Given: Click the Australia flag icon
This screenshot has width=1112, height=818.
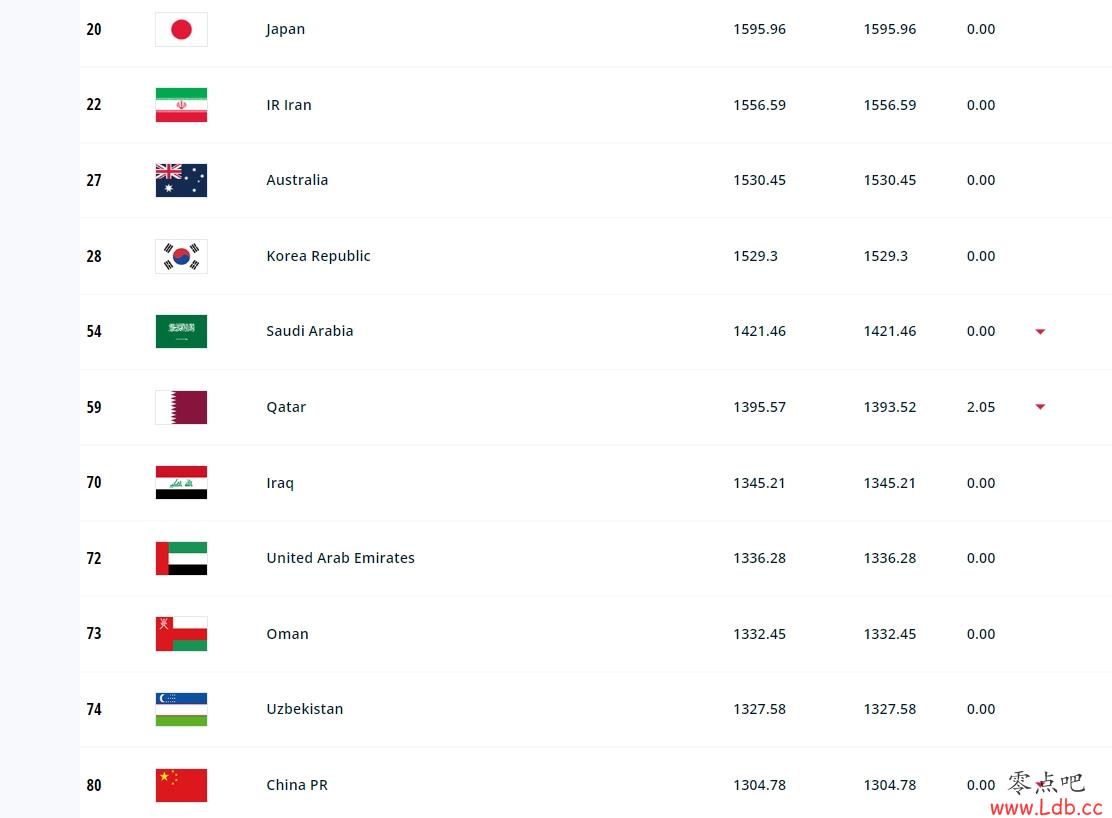Looking at the screenshot, I should tap(182, 180).
